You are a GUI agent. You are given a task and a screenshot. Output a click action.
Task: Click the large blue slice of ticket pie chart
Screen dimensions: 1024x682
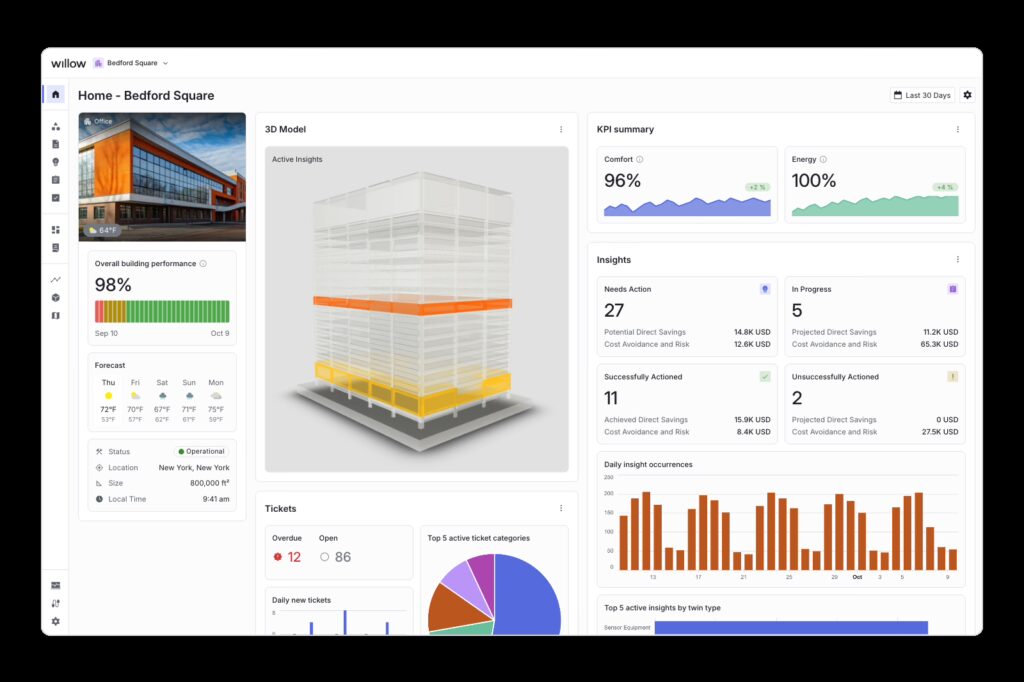pyautogui.click(x=526, y=594)
